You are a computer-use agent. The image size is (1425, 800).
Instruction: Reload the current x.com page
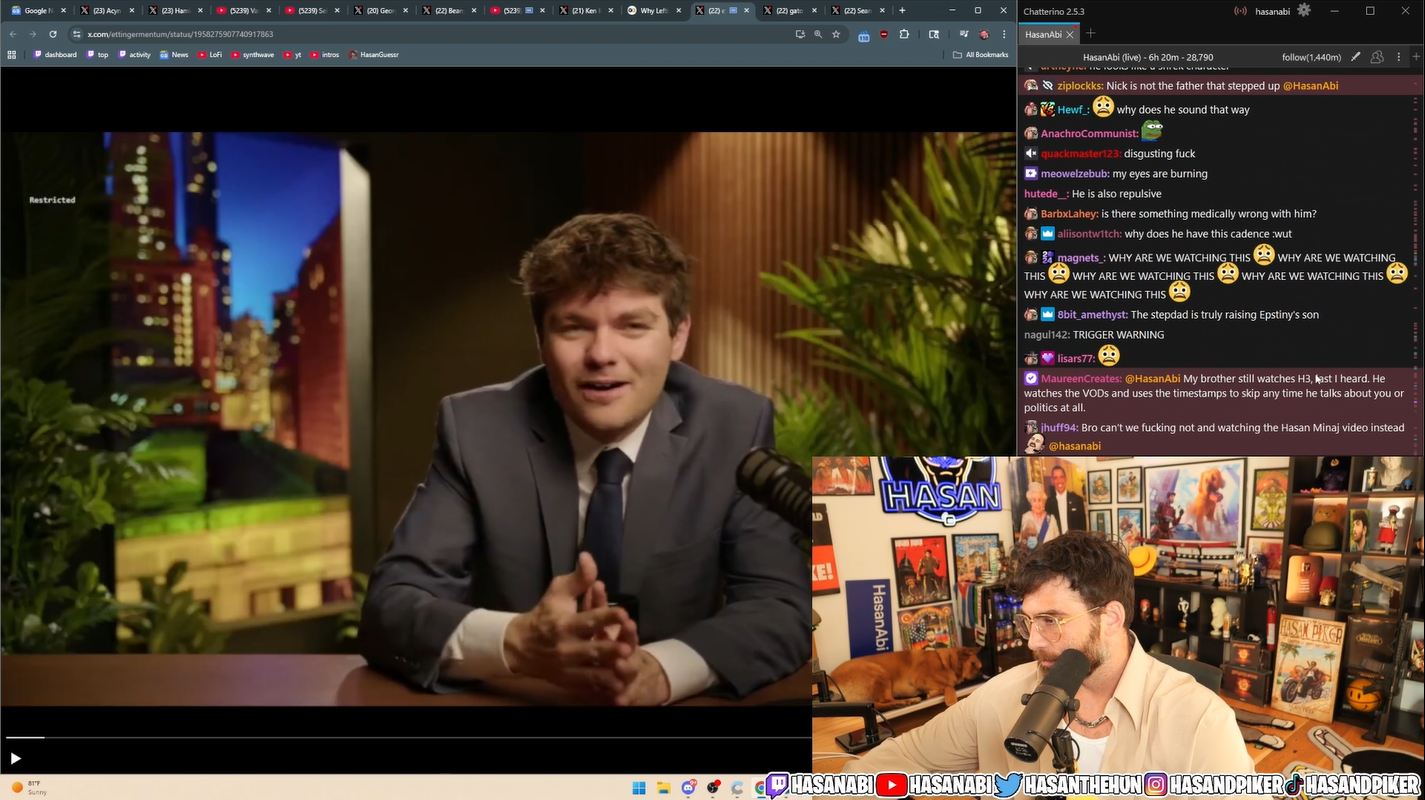[x=53, y=34]
